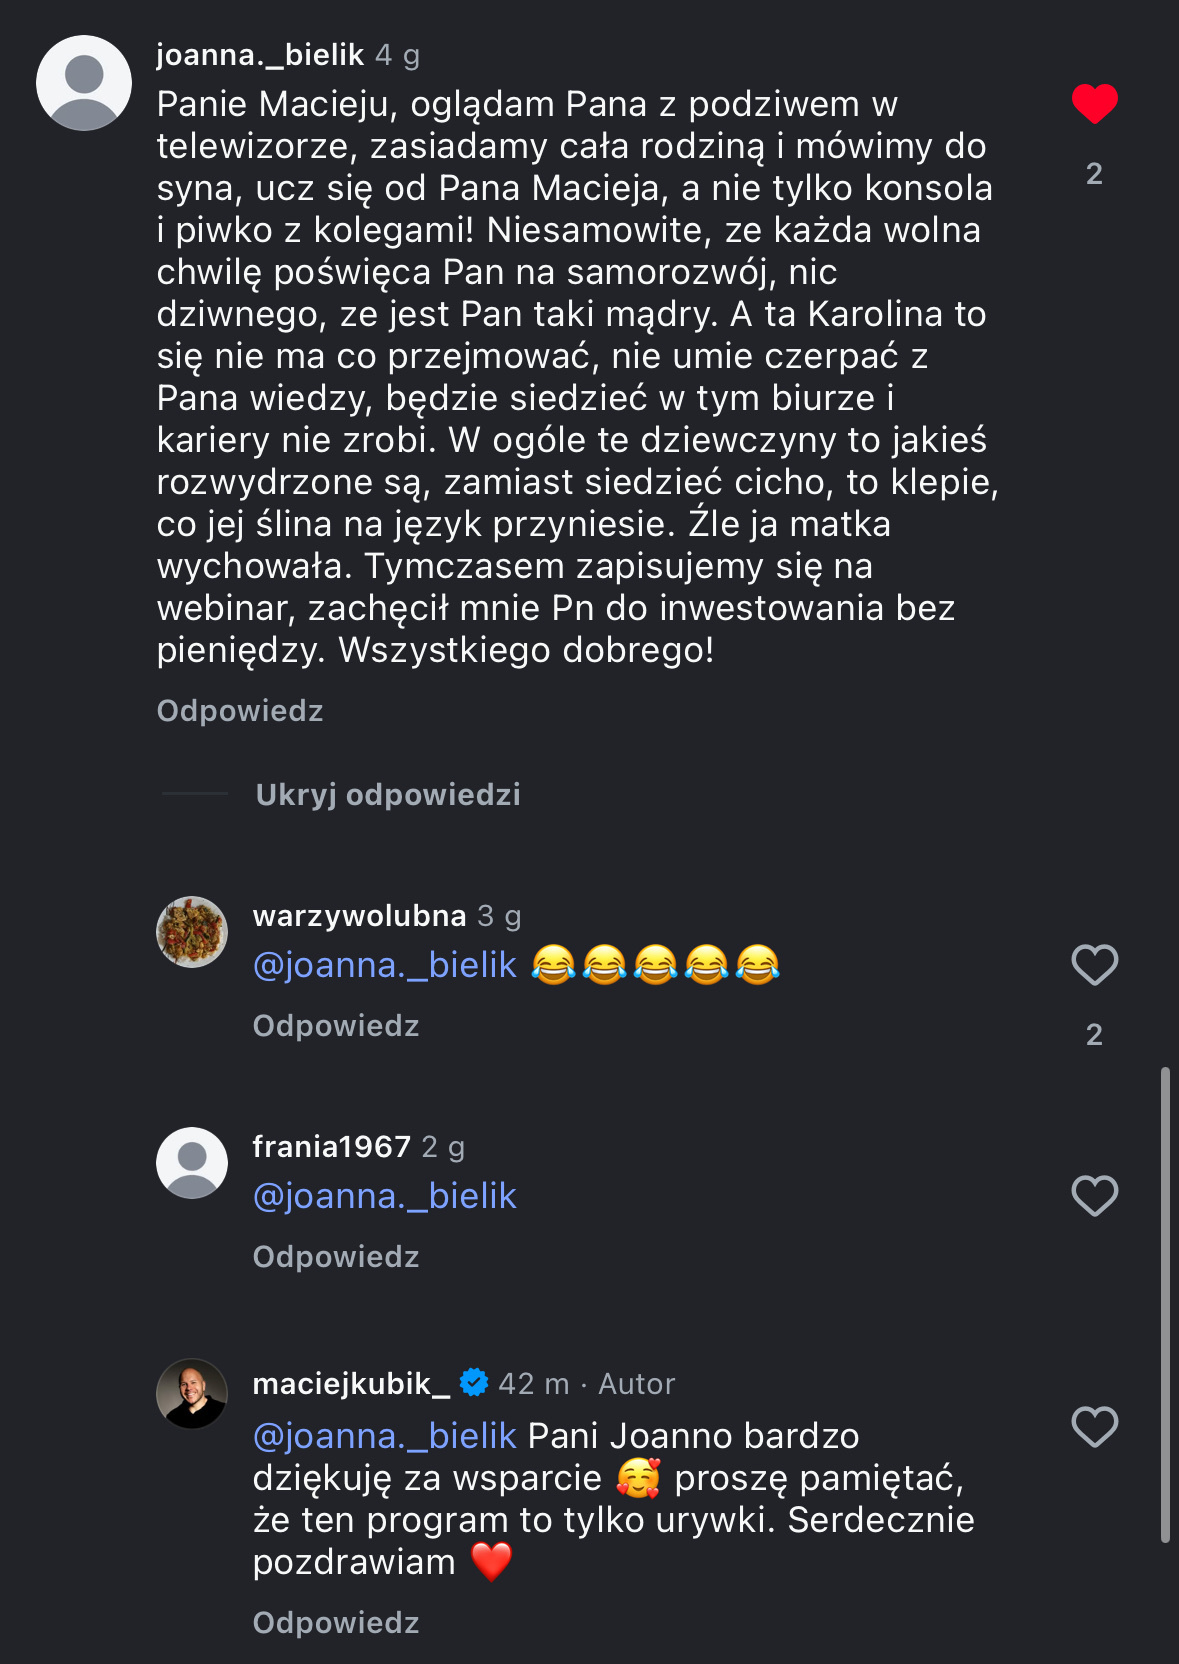Click the comments scrollbar on the right edge
The height and width of the screenshot is (1664, 1179).
[x=1165, y=1305]
